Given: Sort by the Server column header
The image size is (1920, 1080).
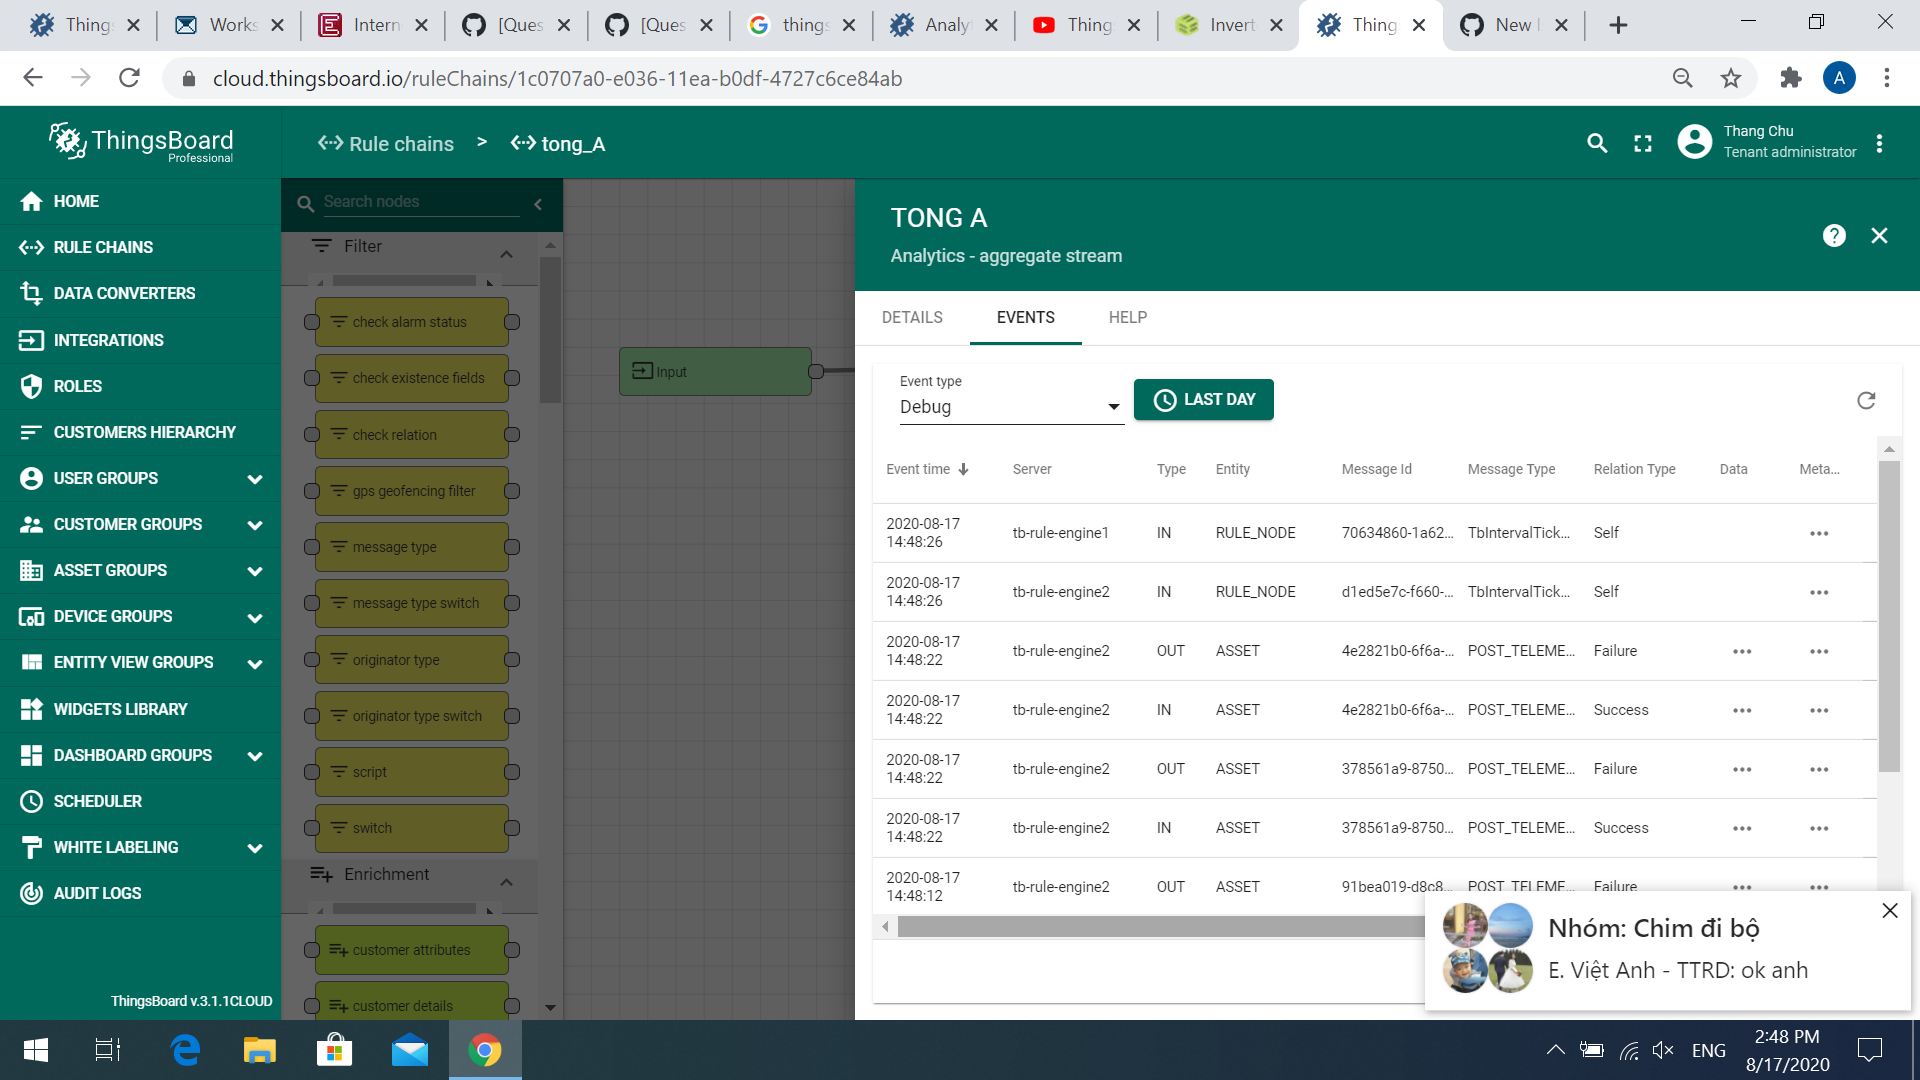Looking at the screenshot, I should pos(1032,469).
